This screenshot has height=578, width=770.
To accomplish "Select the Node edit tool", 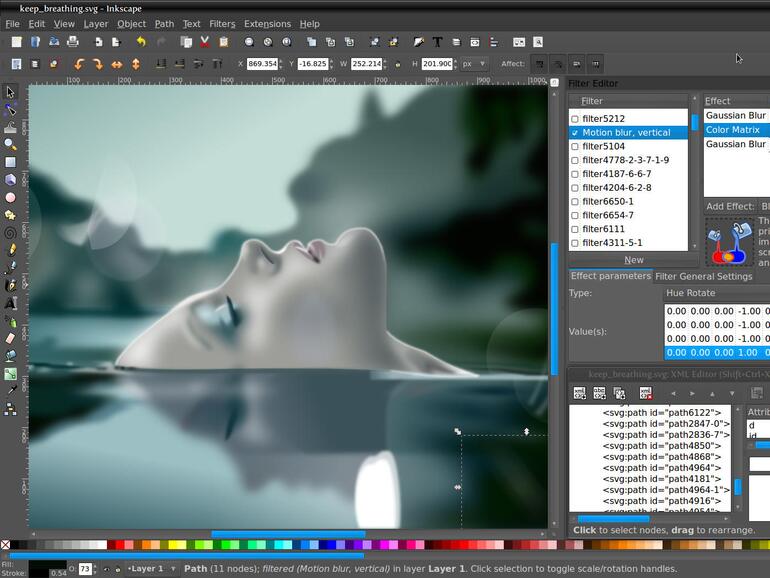I will [x=11, y=110].
